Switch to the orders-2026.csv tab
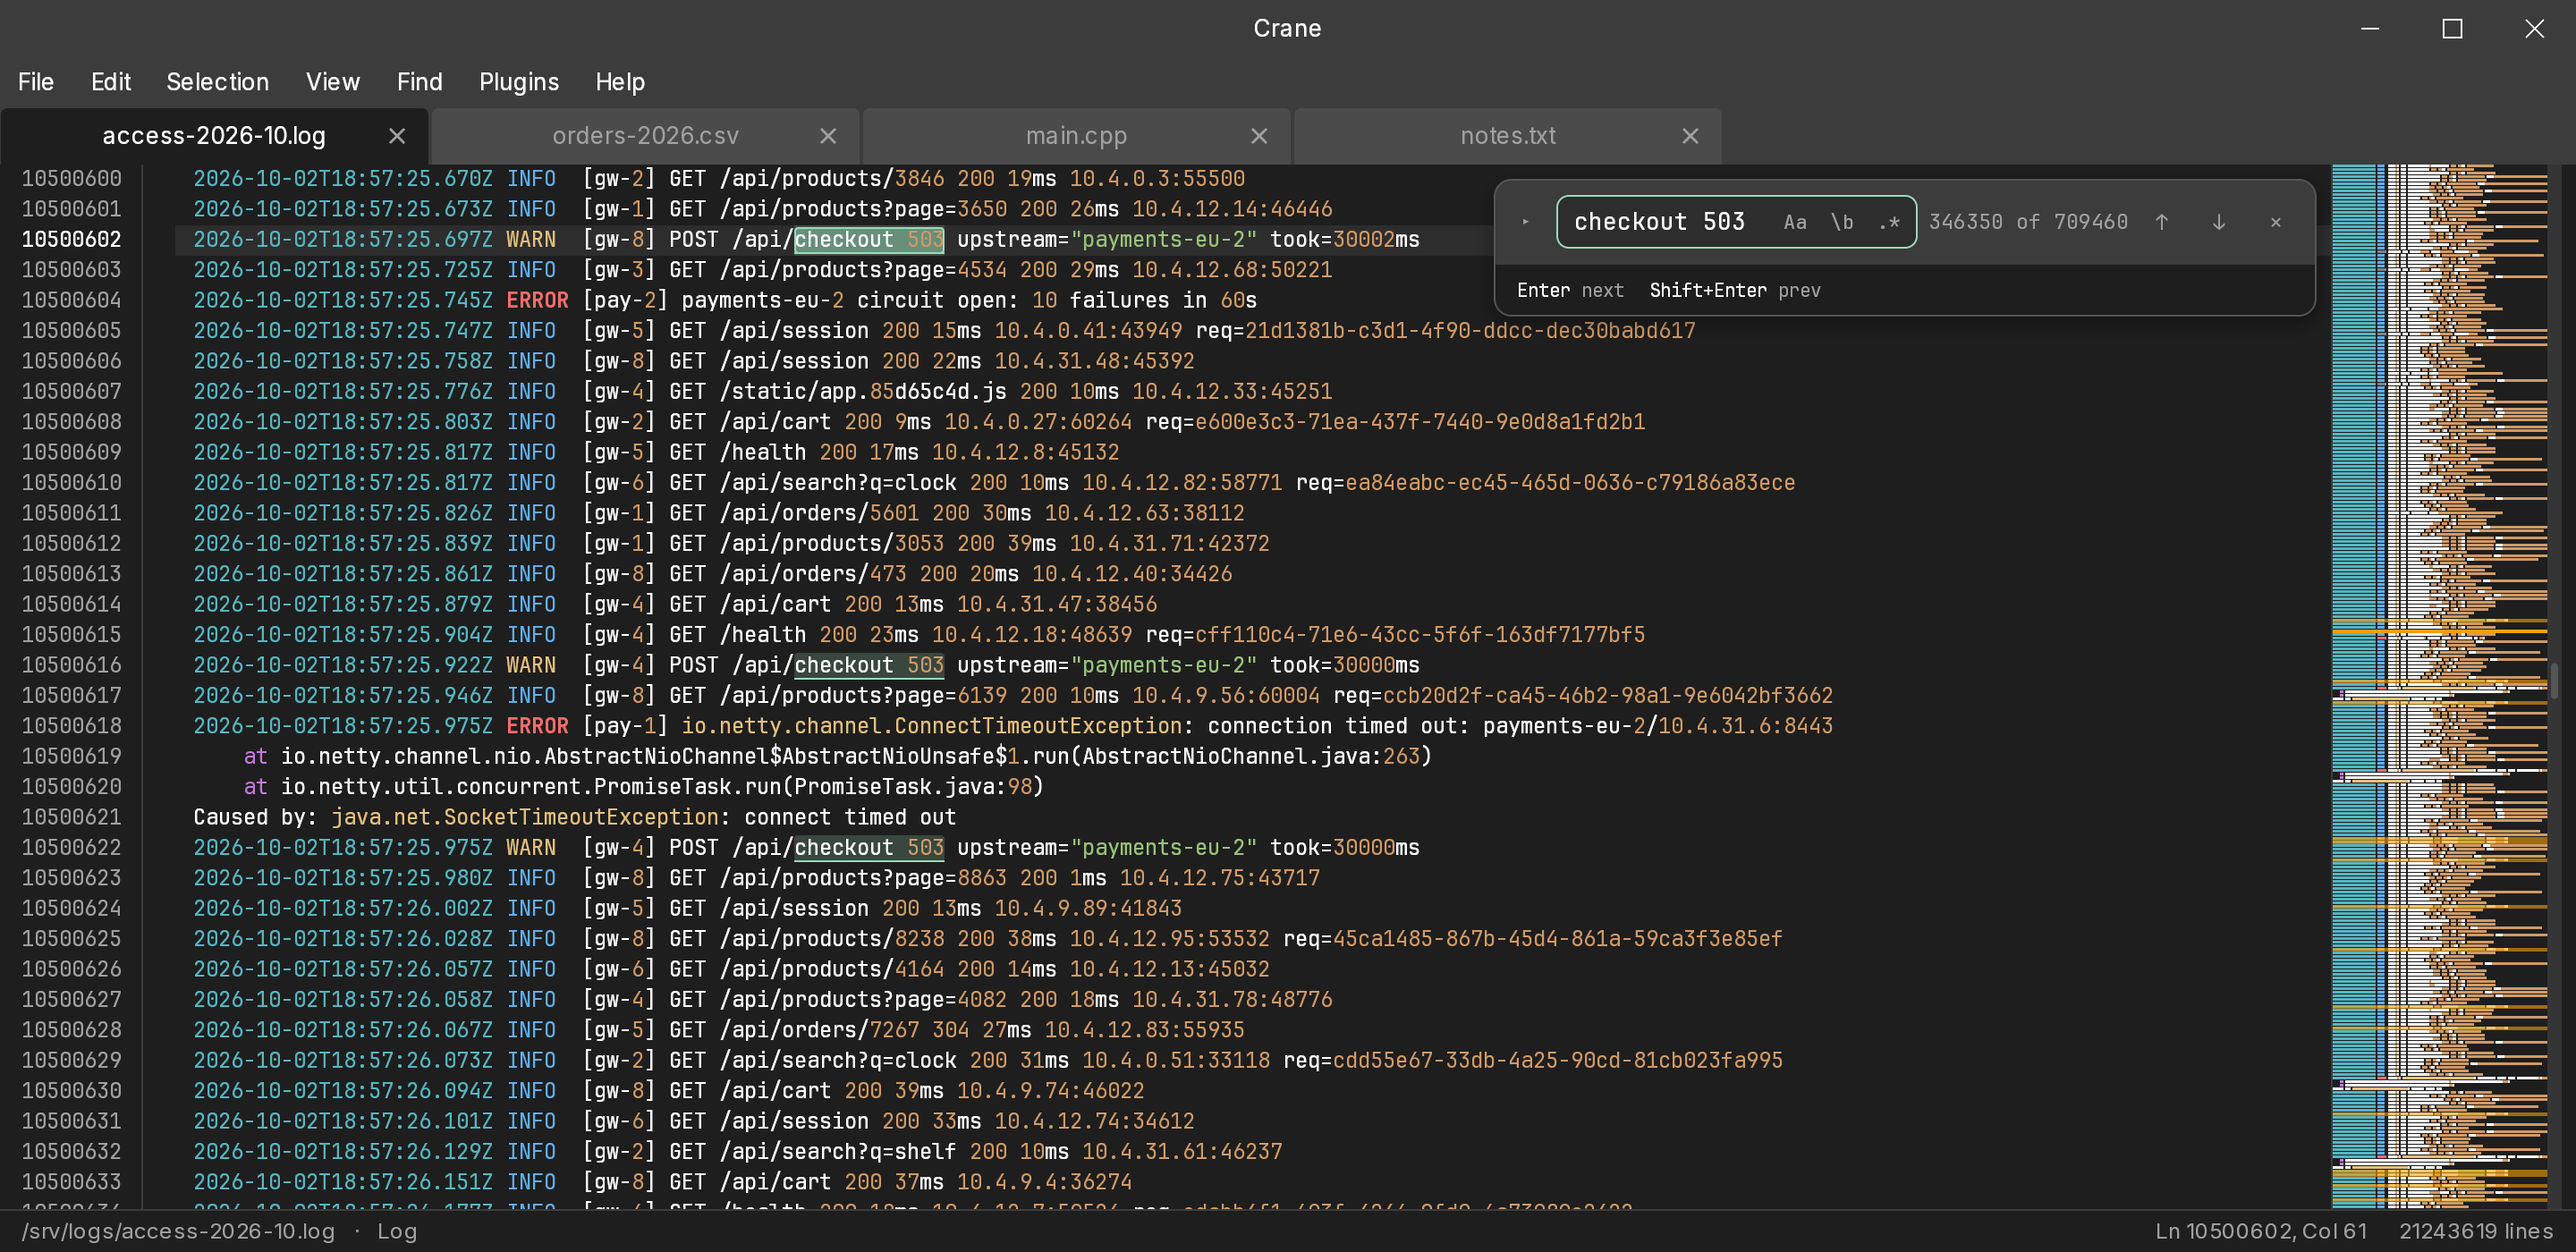Screen dimensions: 2576x1252 [645, 136]
